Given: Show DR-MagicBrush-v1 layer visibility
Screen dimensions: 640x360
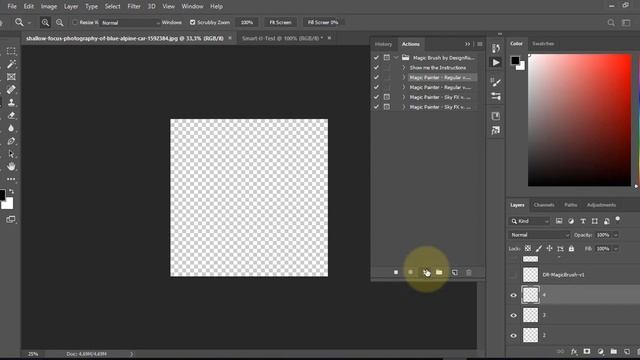Looking at the screenshot, I should (513, 275).
